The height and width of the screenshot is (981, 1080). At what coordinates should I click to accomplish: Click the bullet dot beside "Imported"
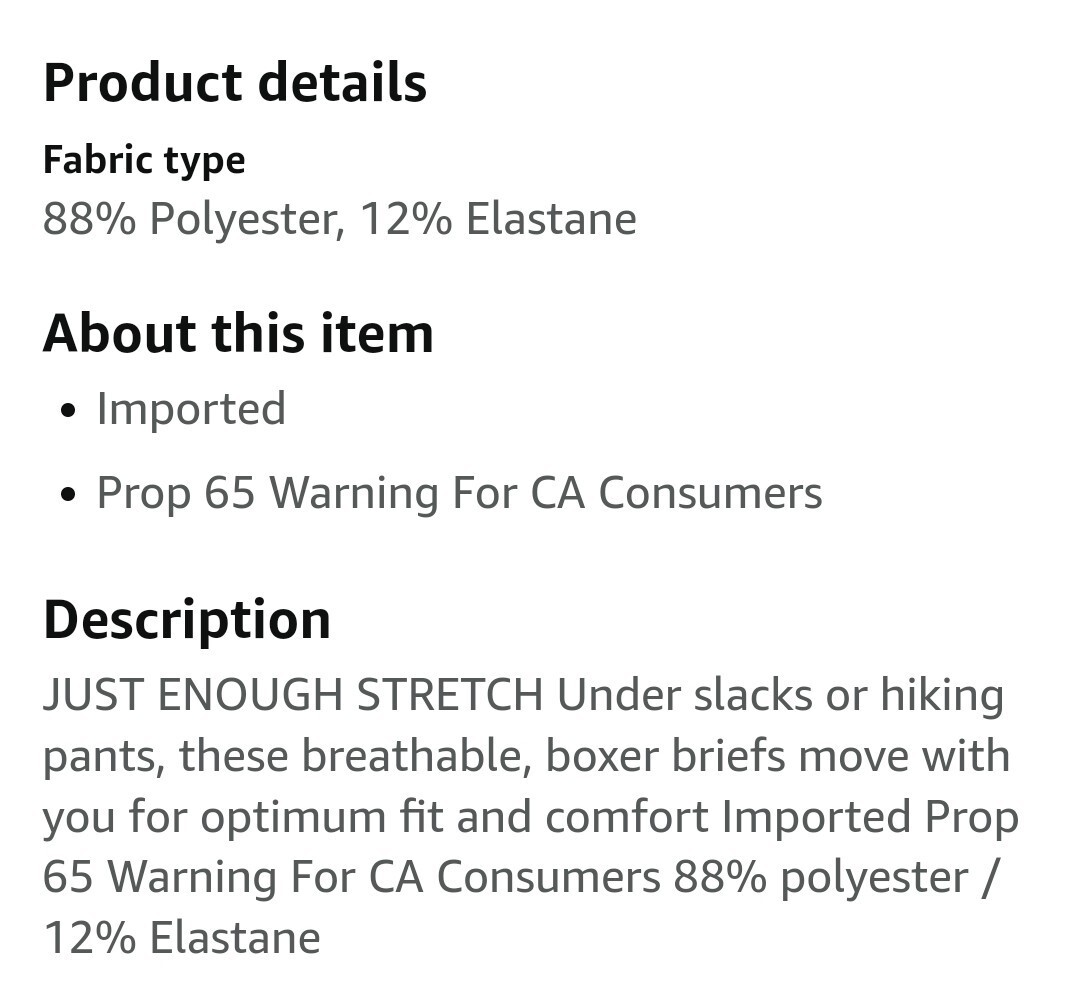pyautogui.click(x=68, y=411)
